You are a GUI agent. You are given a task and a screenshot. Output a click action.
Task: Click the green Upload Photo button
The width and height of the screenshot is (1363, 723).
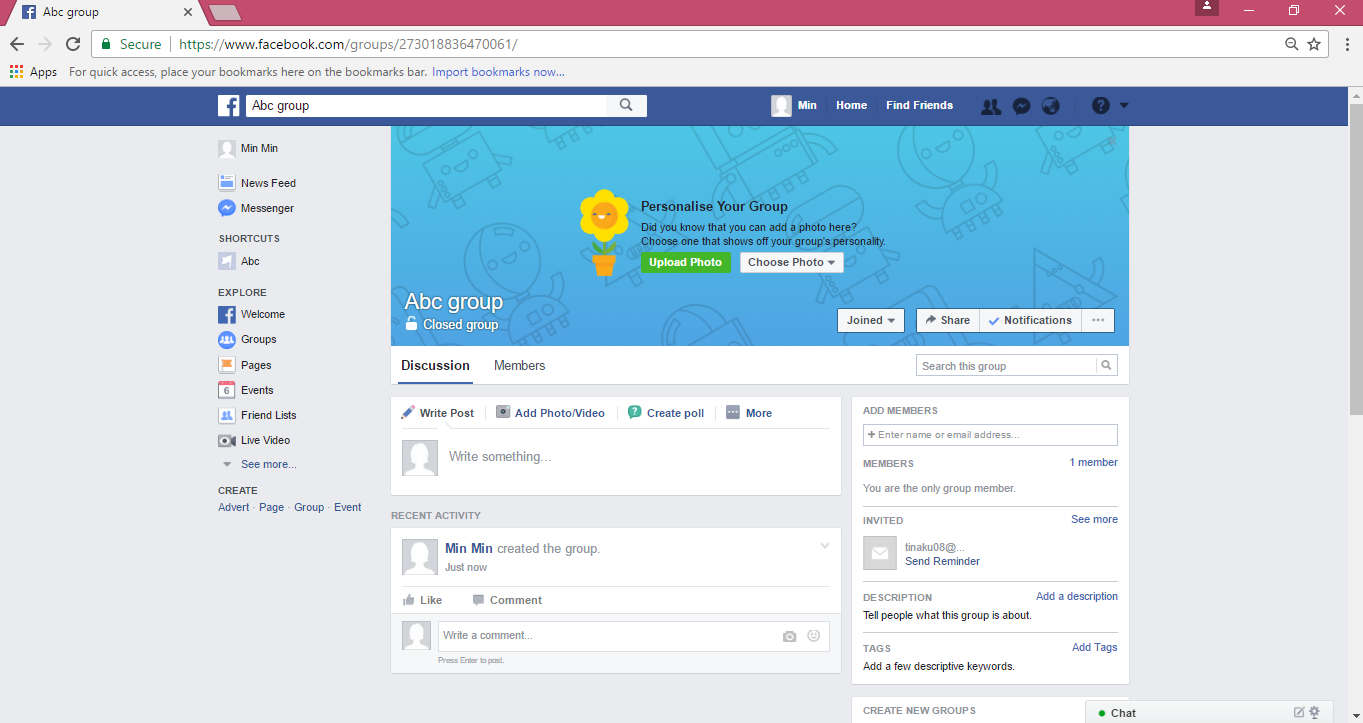pos(686,262)
